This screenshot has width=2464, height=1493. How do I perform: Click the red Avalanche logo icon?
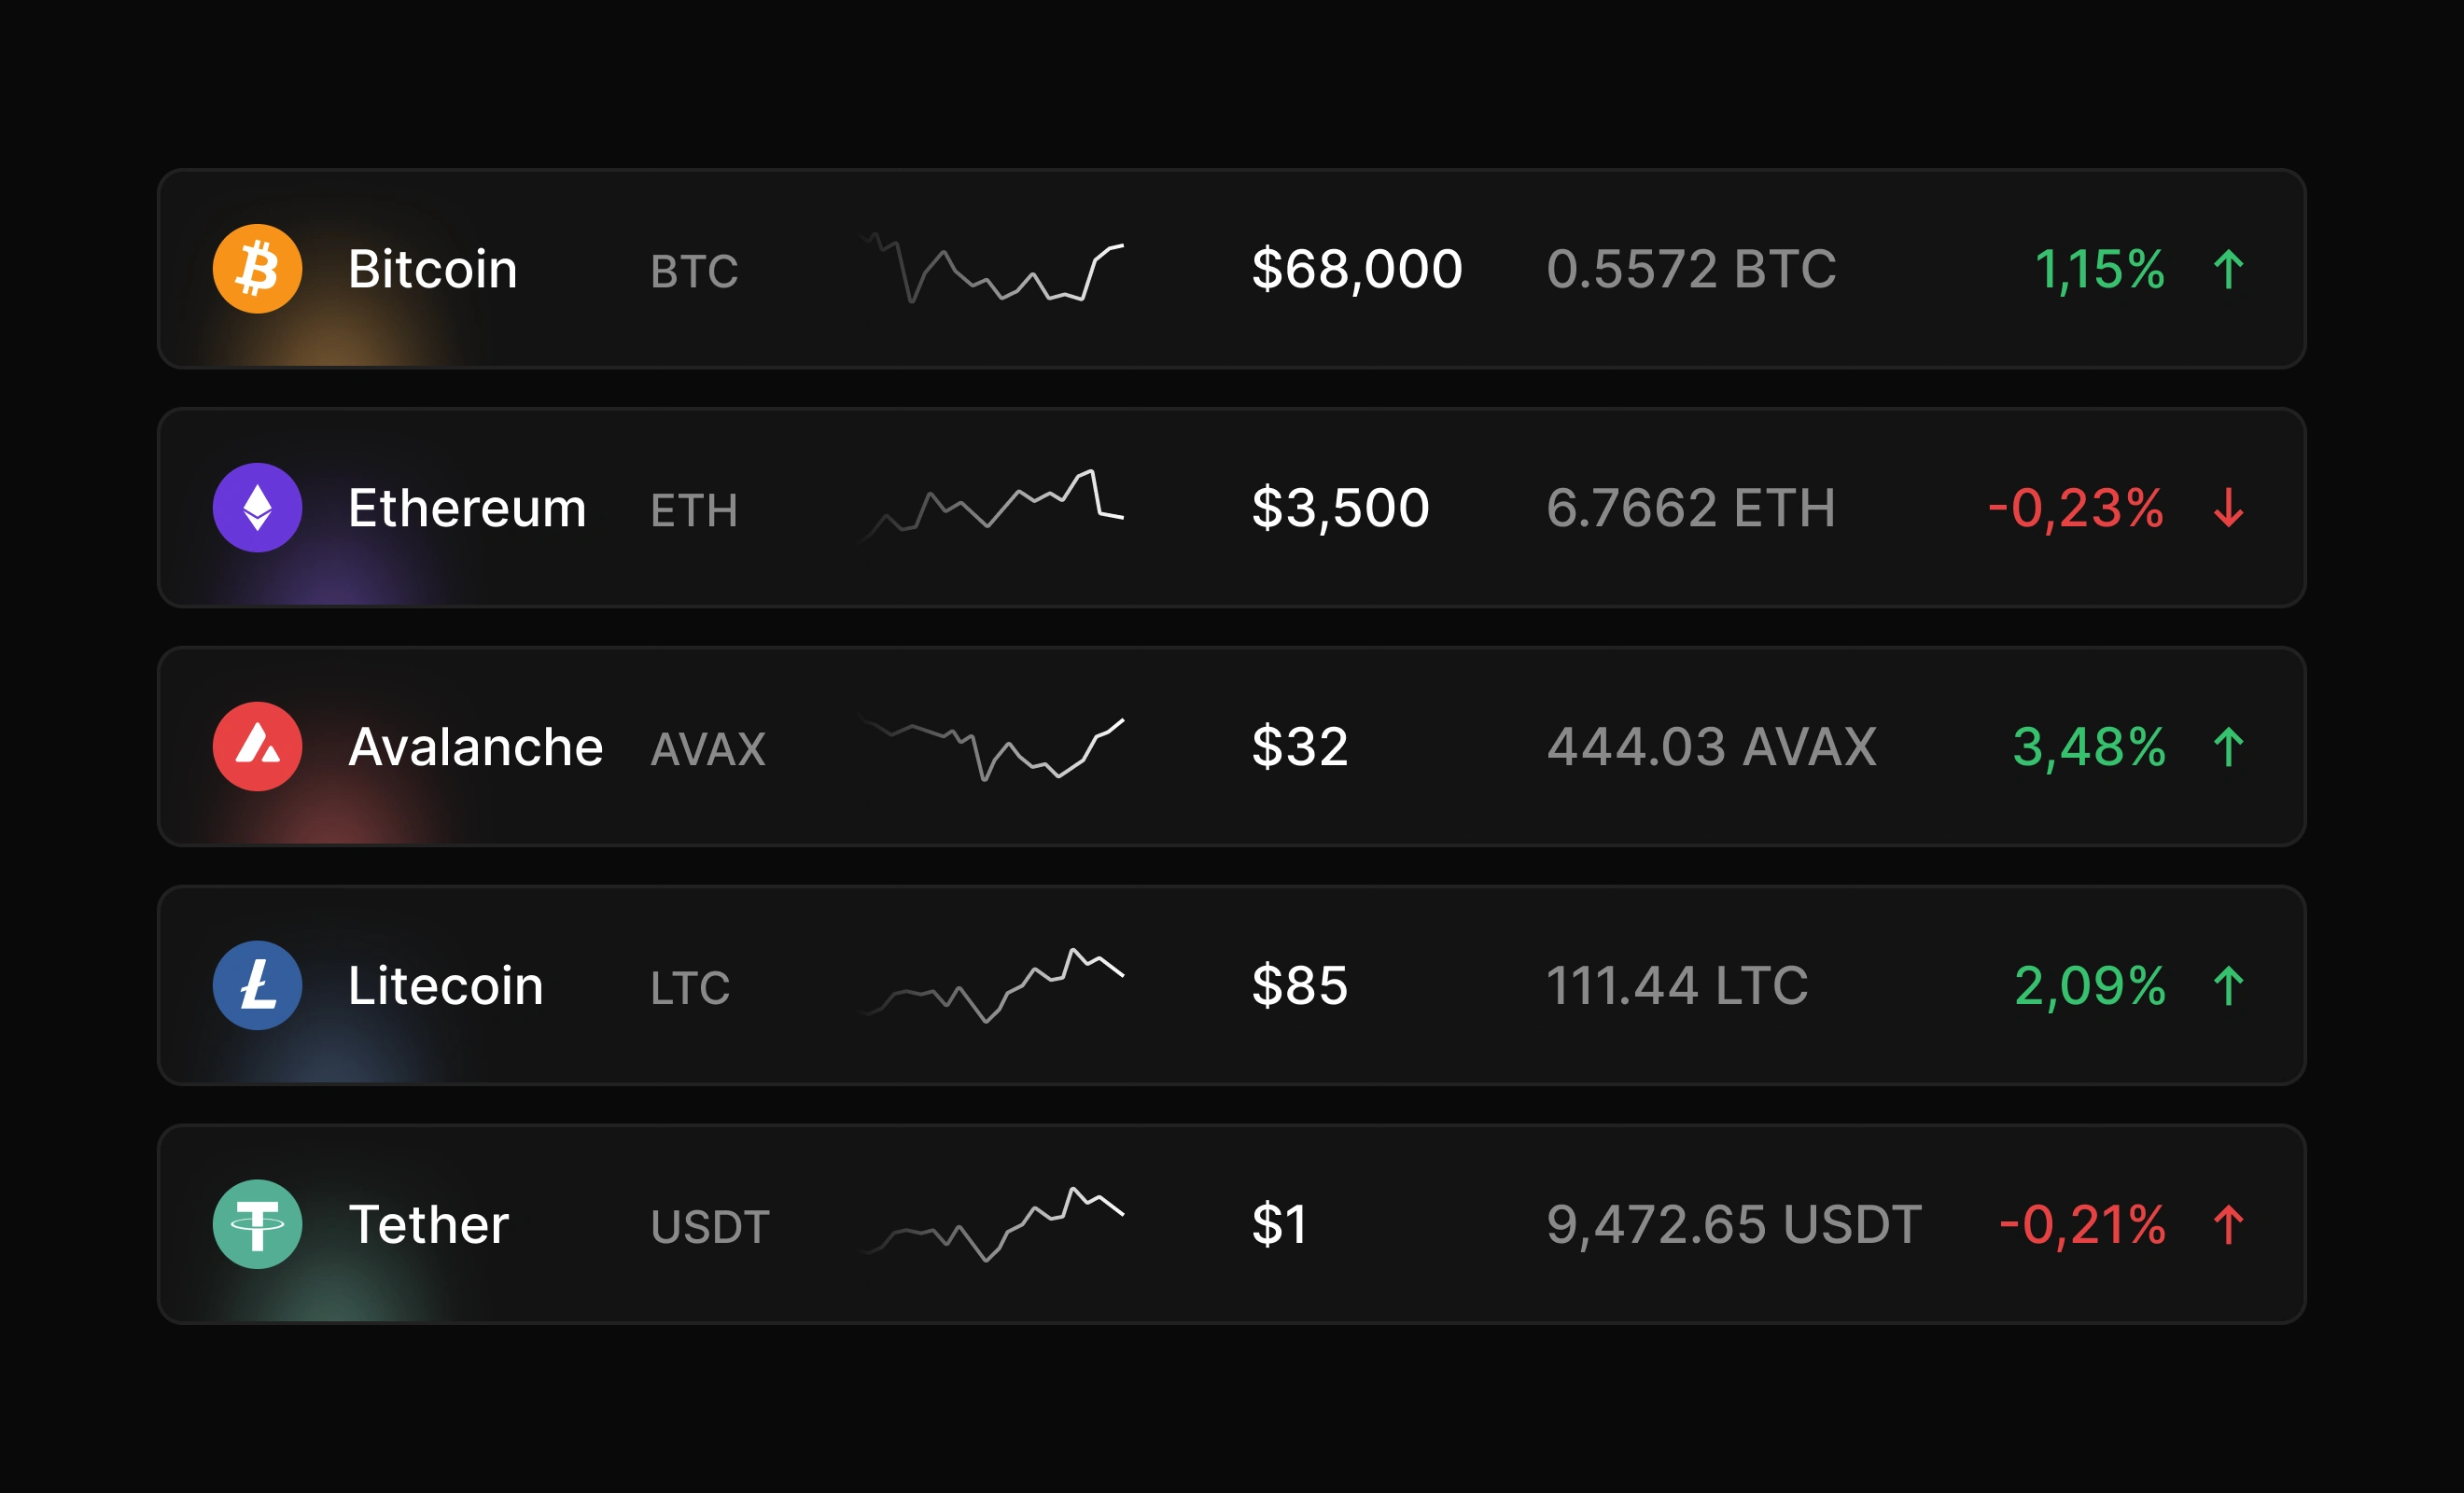[x=257, y=747]
